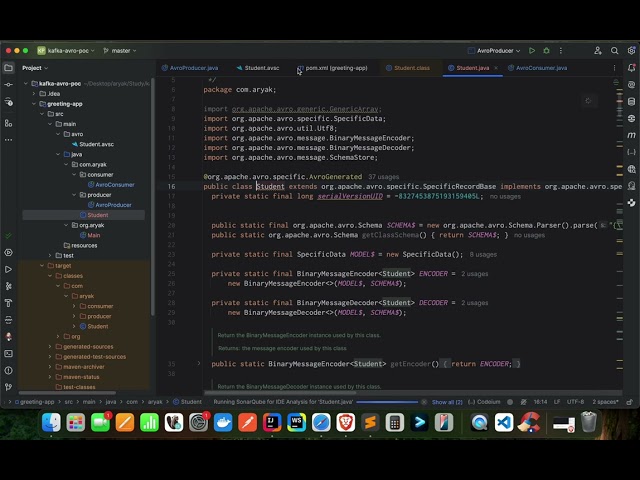This screenshot has height=480, width=640.
Task: Run the AvroProducer configuration
Action: pos(532,50)
